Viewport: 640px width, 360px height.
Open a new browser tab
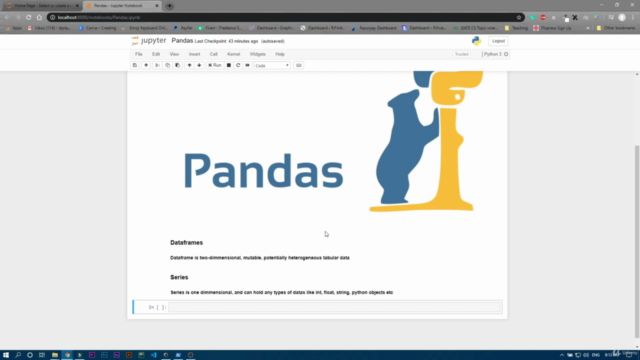pos(169,6)
